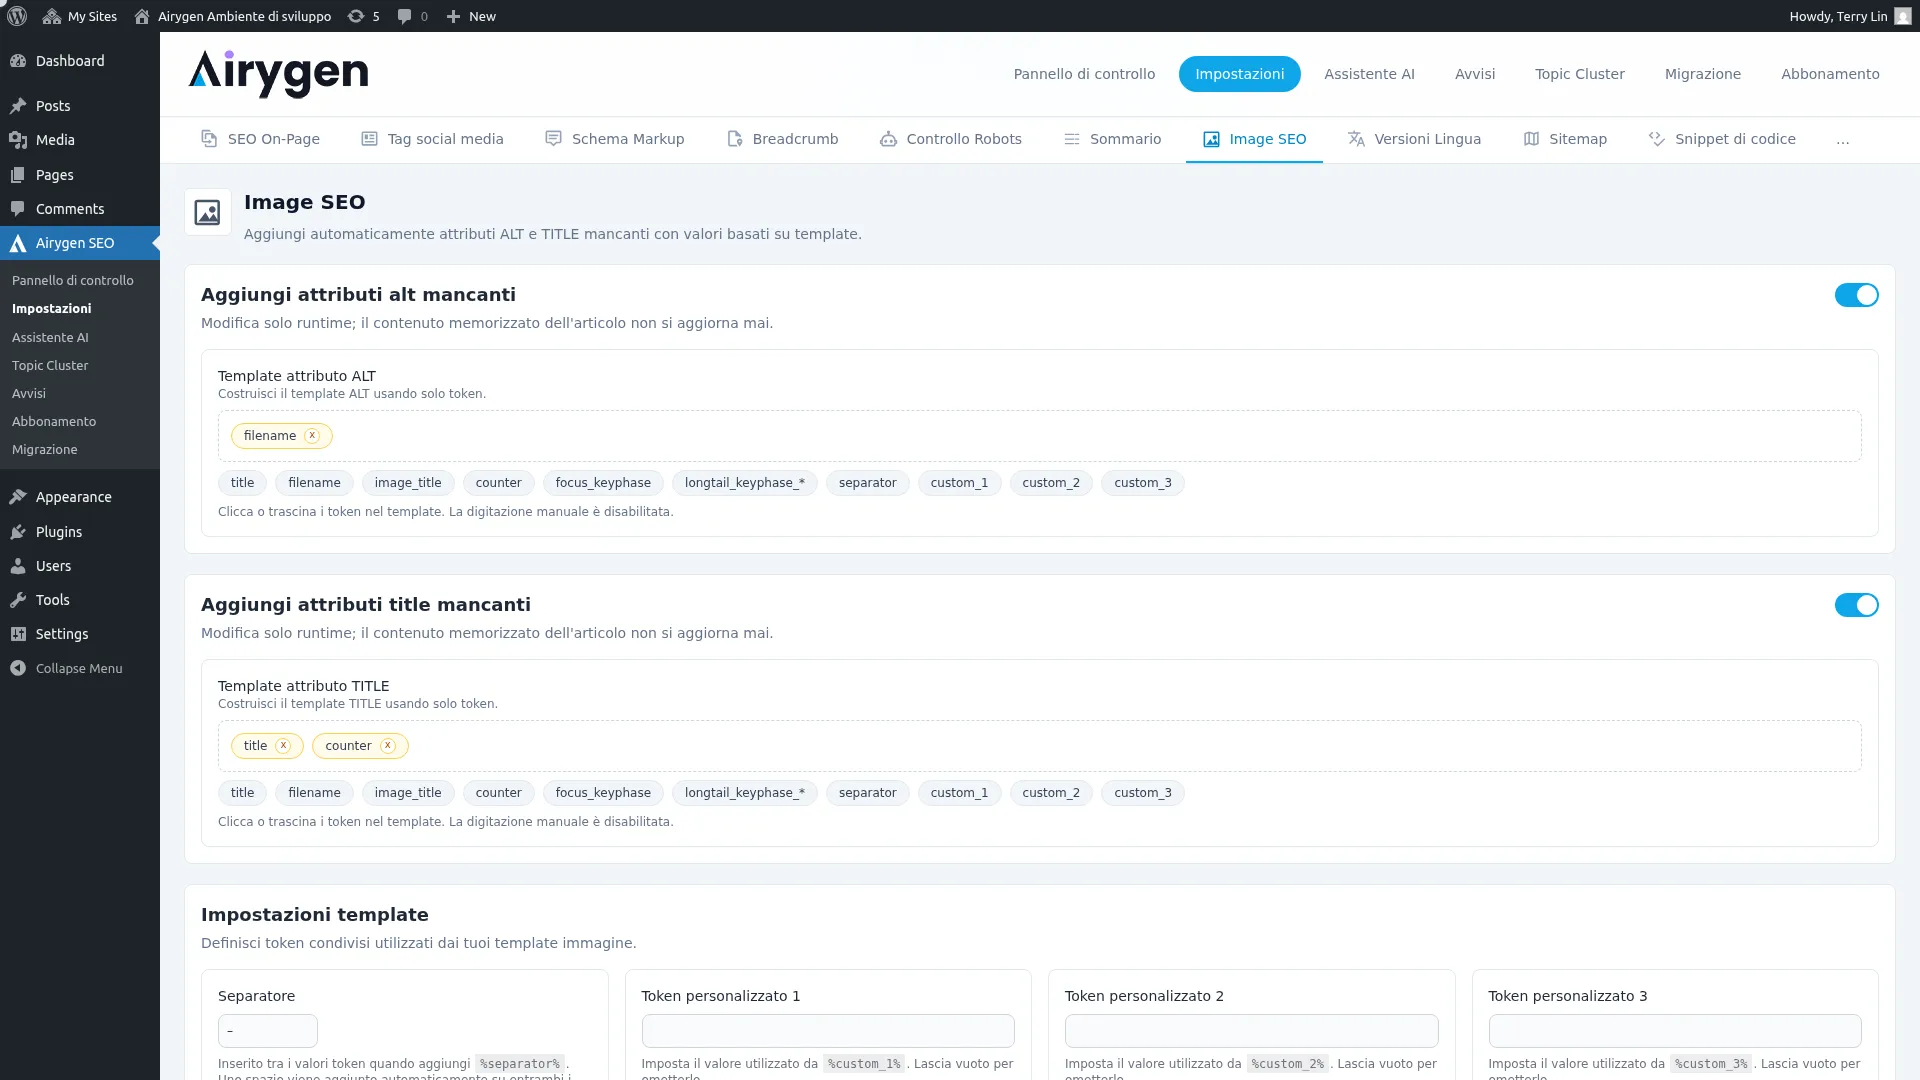The width and height of the screenshot is (1920, 1080).
Task: Open the Topic Cluster top tab
Action: point(1580,74)
